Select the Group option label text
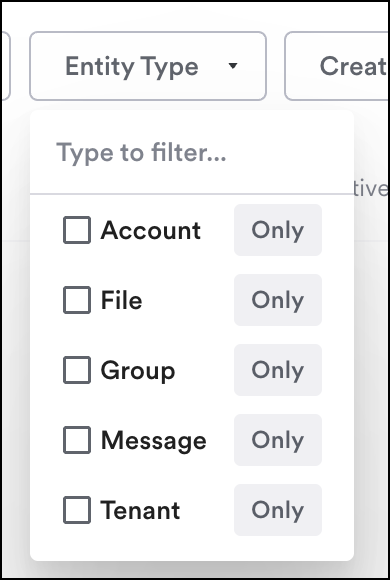Viewport: 390px width, 580px height. (138, 371)
